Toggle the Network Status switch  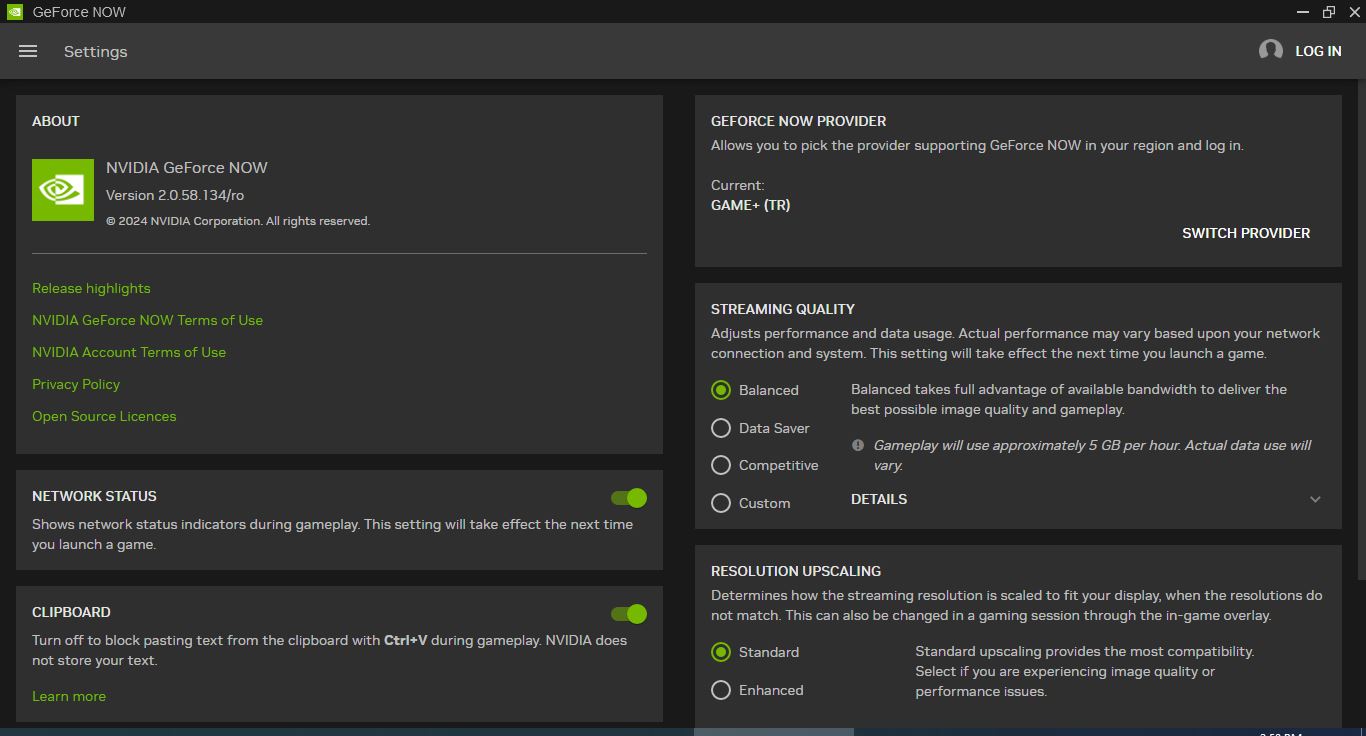[629, 498]
